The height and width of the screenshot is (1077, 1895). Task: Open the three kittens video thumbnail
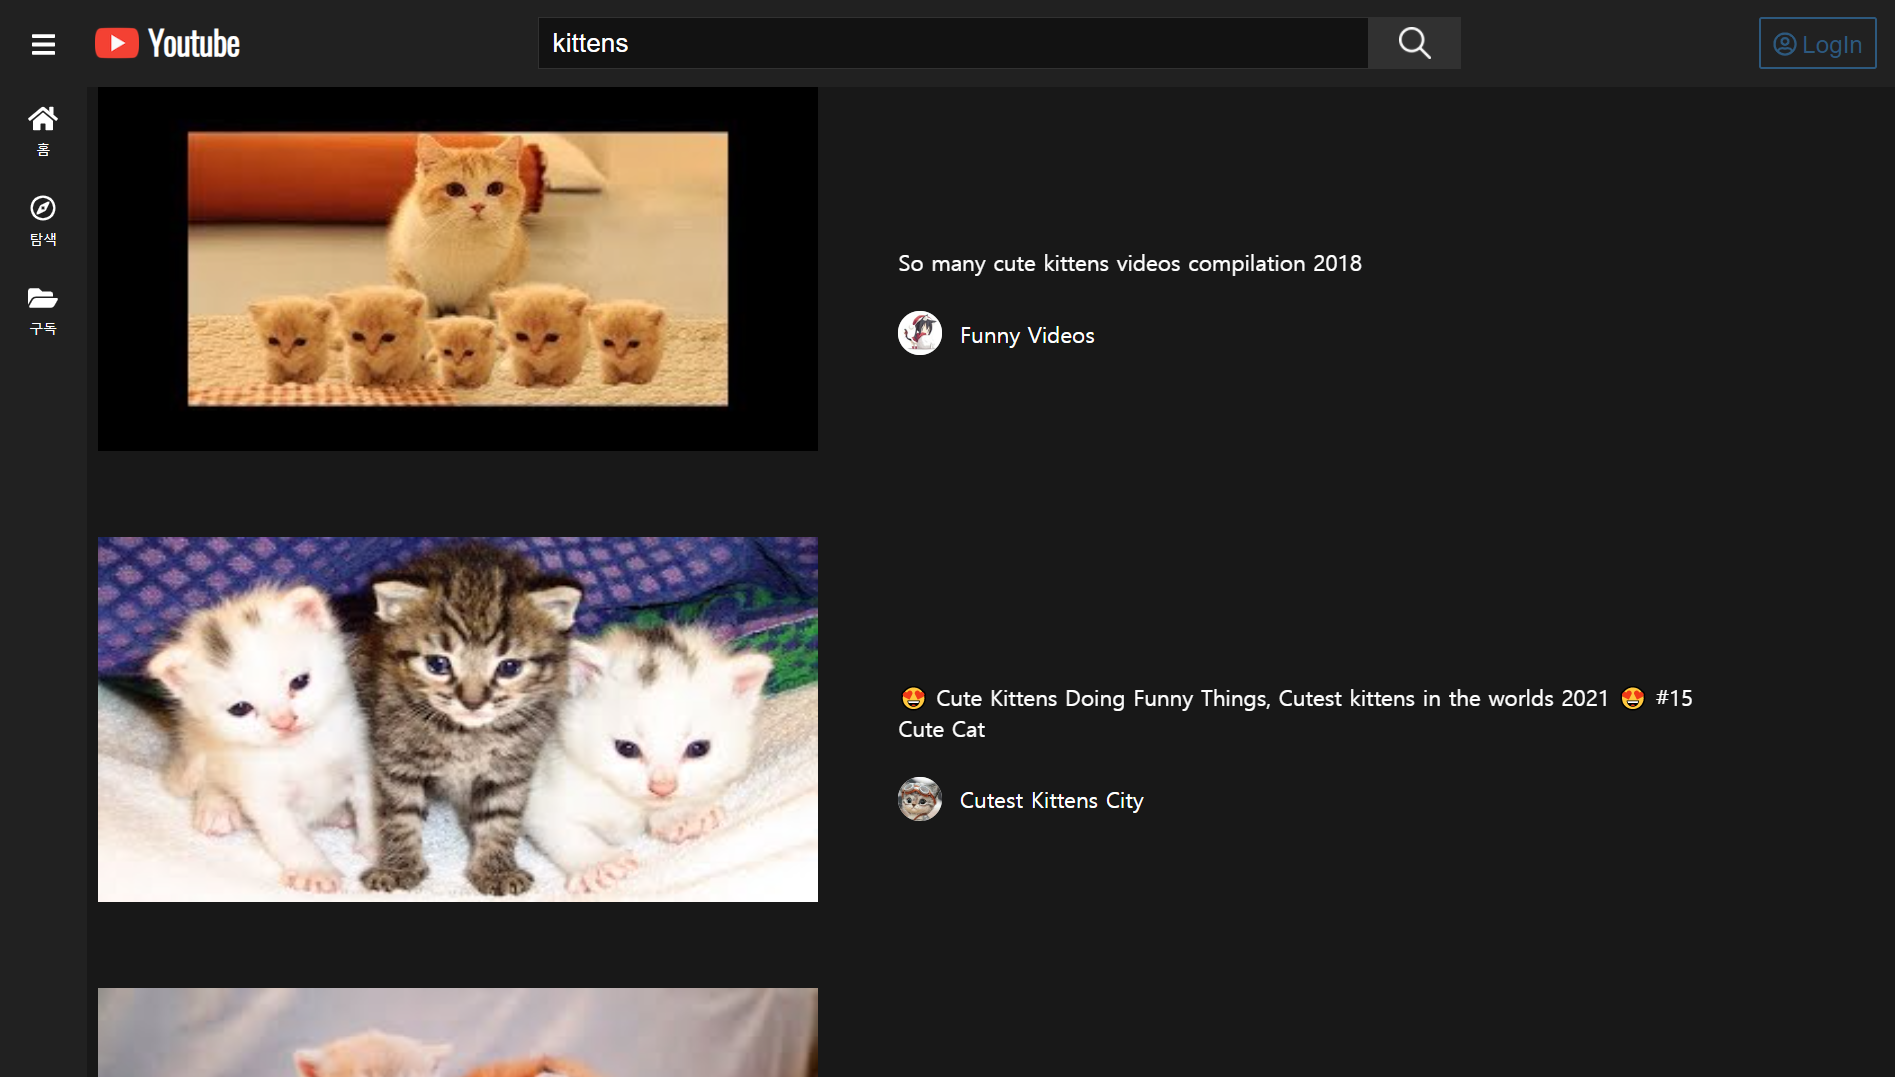pyautogui.click(x=457, y=719)
